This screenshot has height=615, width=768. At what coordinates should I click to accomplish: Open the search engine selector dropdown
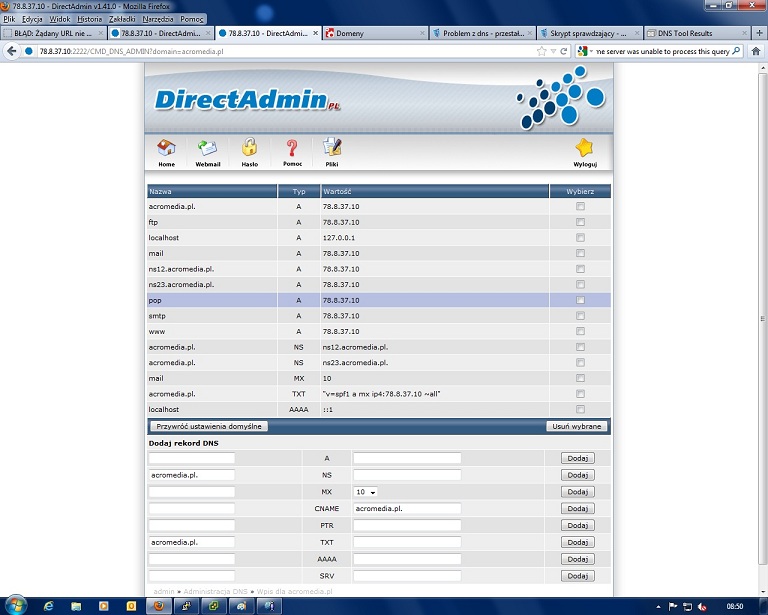pos(585,51)
